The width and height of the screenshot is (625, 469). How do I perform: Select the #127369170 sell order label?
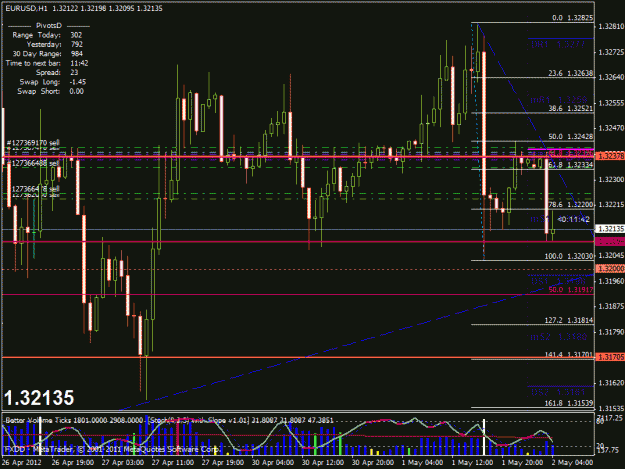point(33,143)
